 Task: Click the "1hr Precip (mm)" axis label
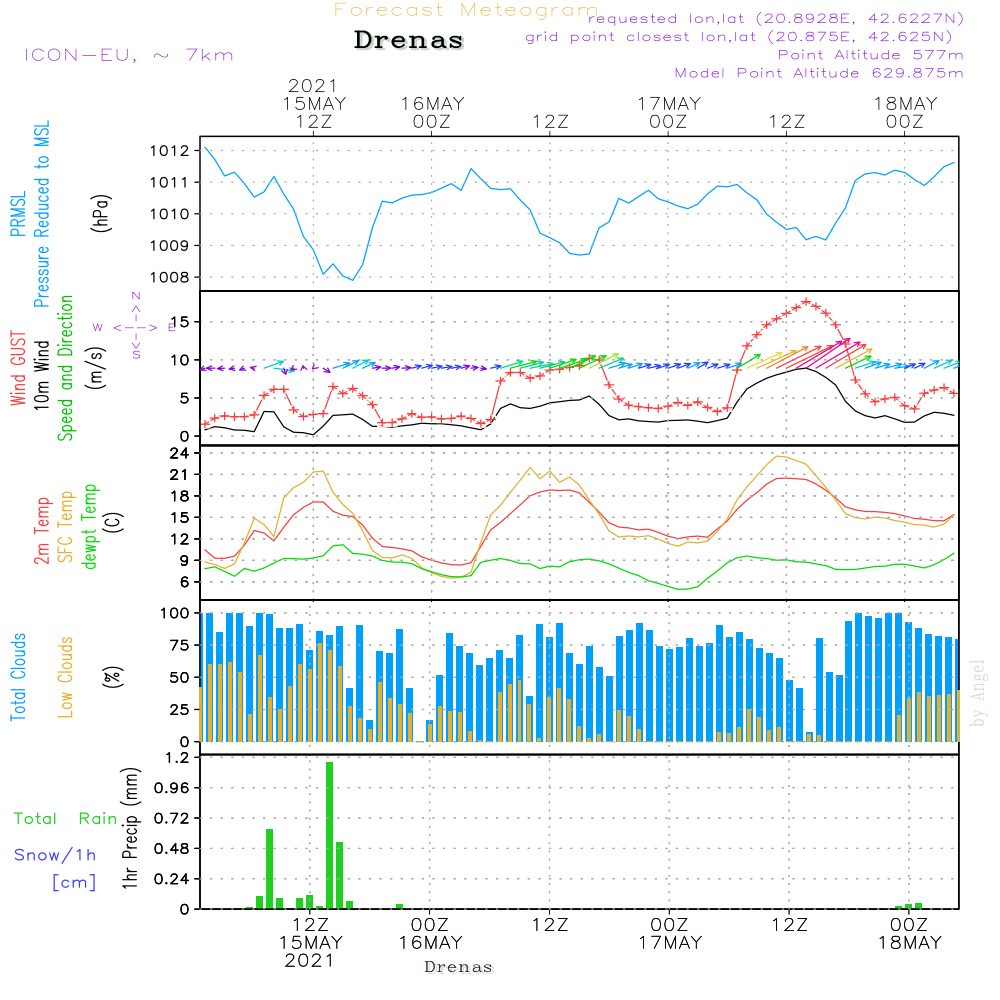click(x=130, y=828)
